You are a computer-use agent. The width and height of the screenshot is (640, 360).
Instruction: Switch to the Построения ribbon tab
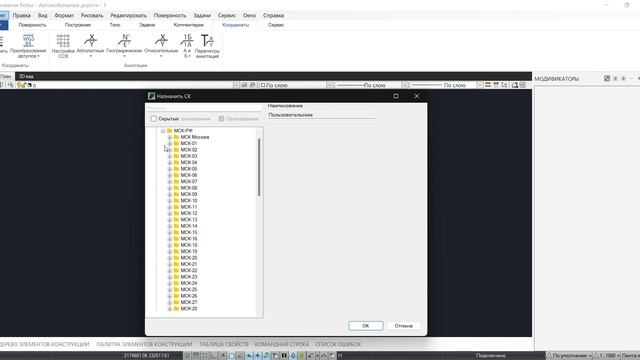[78, 25]
